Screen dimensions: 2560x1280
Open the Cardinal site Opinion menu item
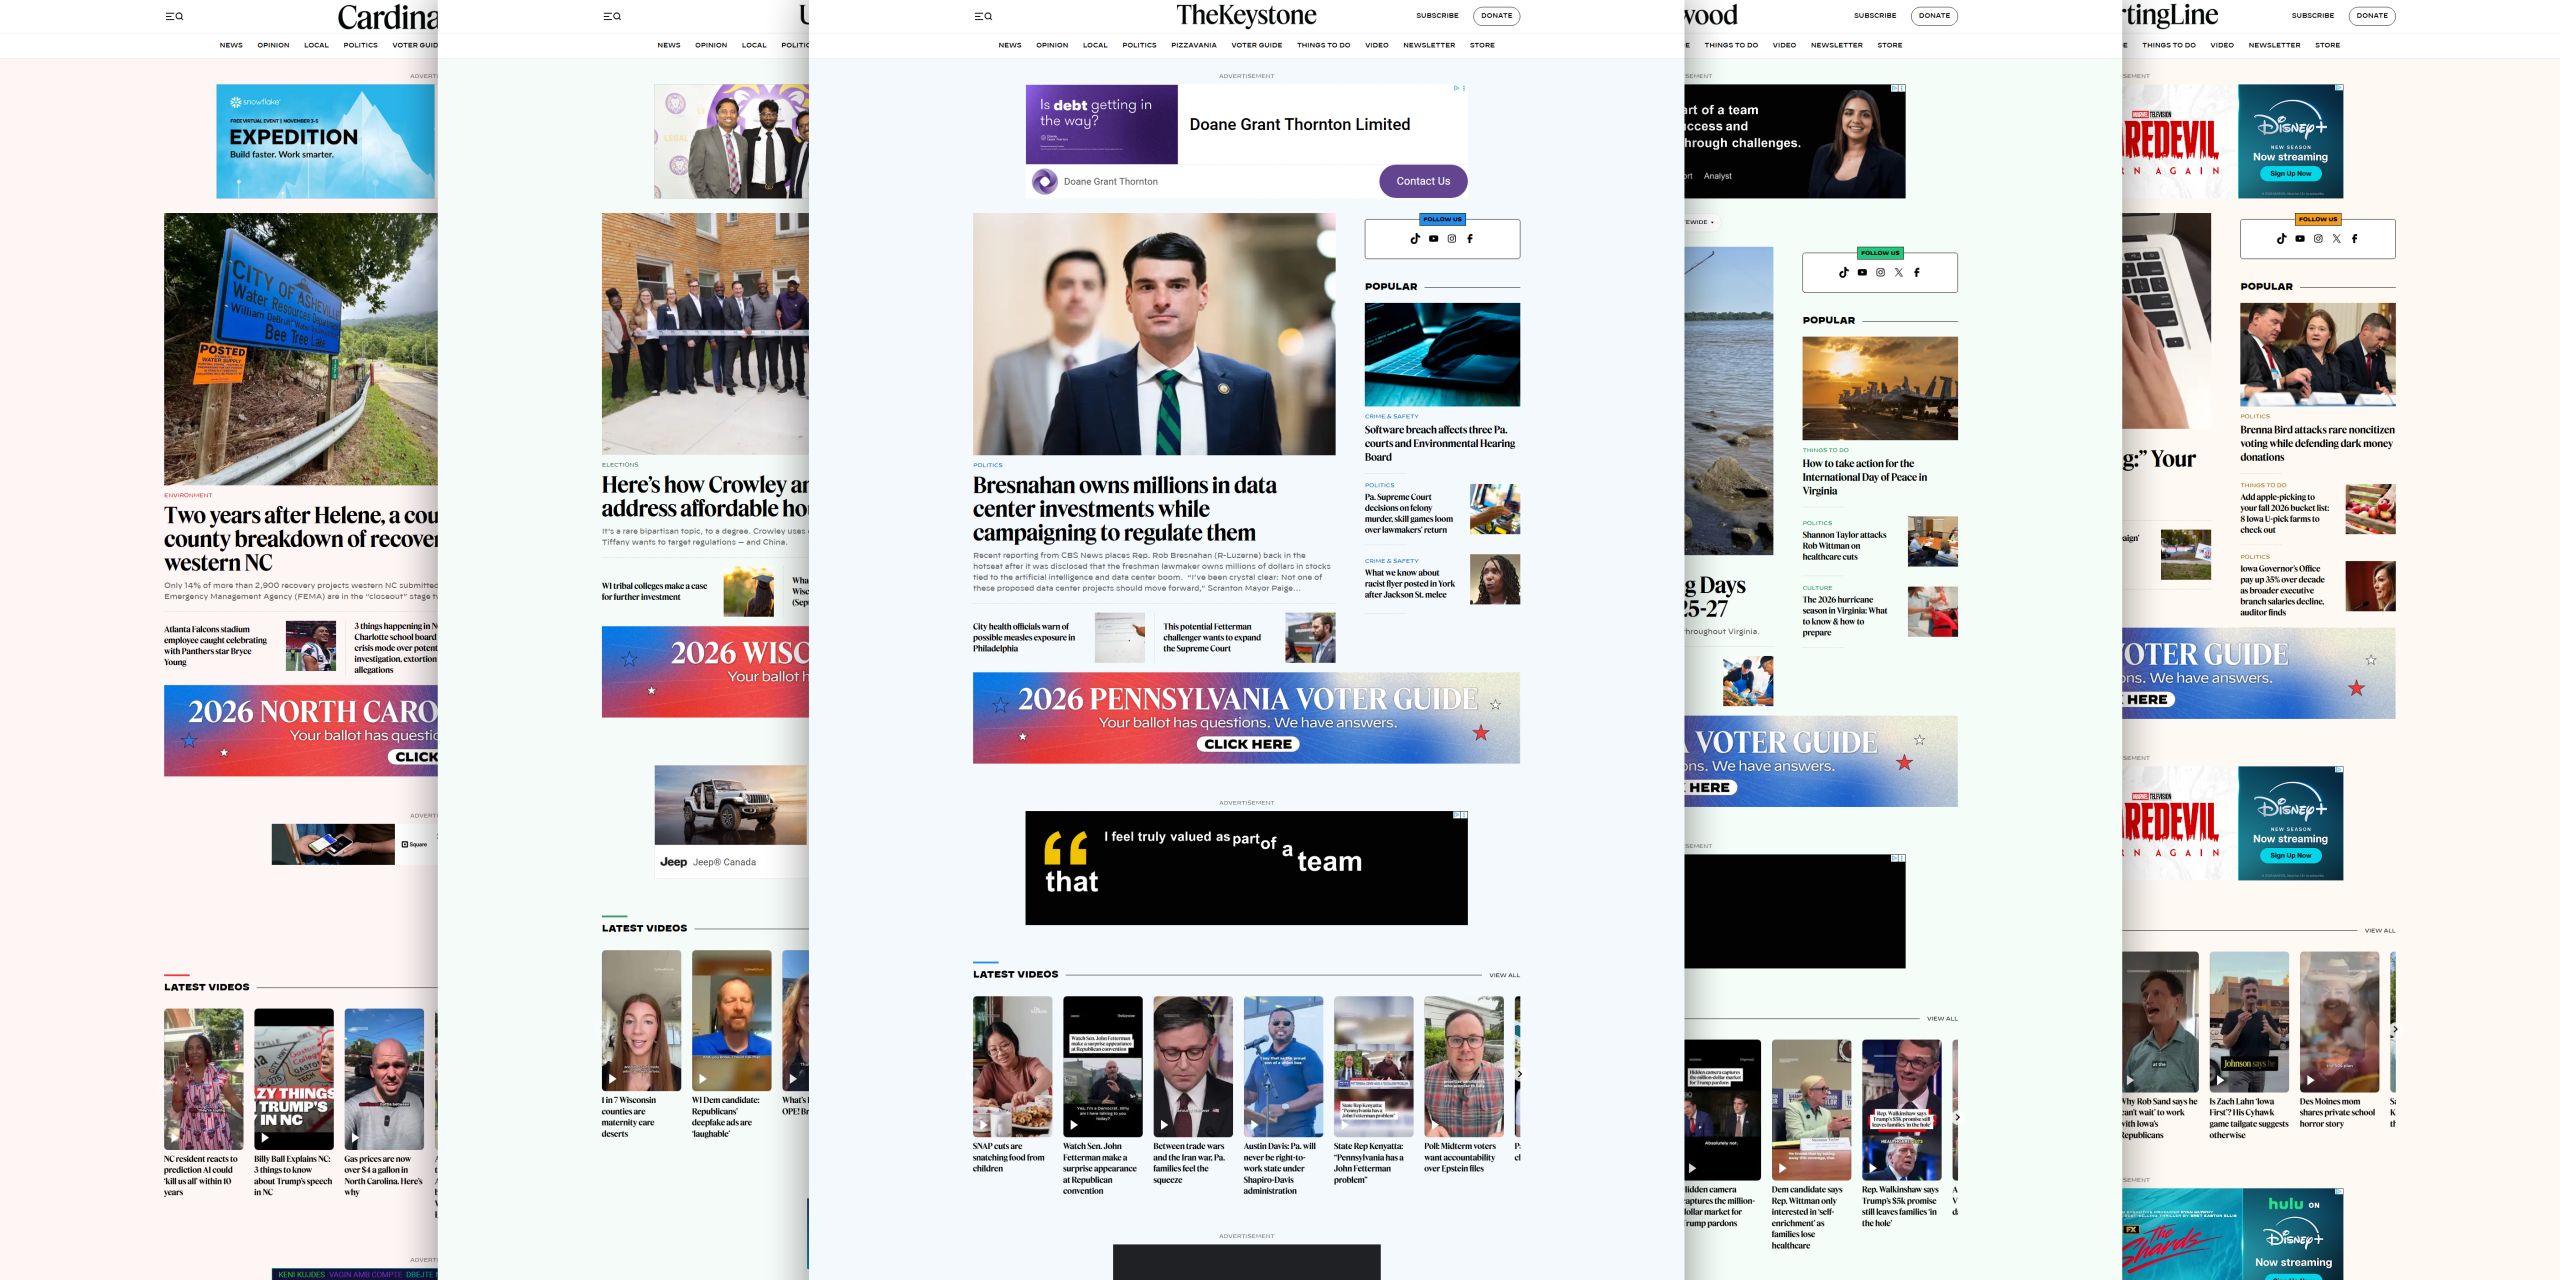coord(273,45)
